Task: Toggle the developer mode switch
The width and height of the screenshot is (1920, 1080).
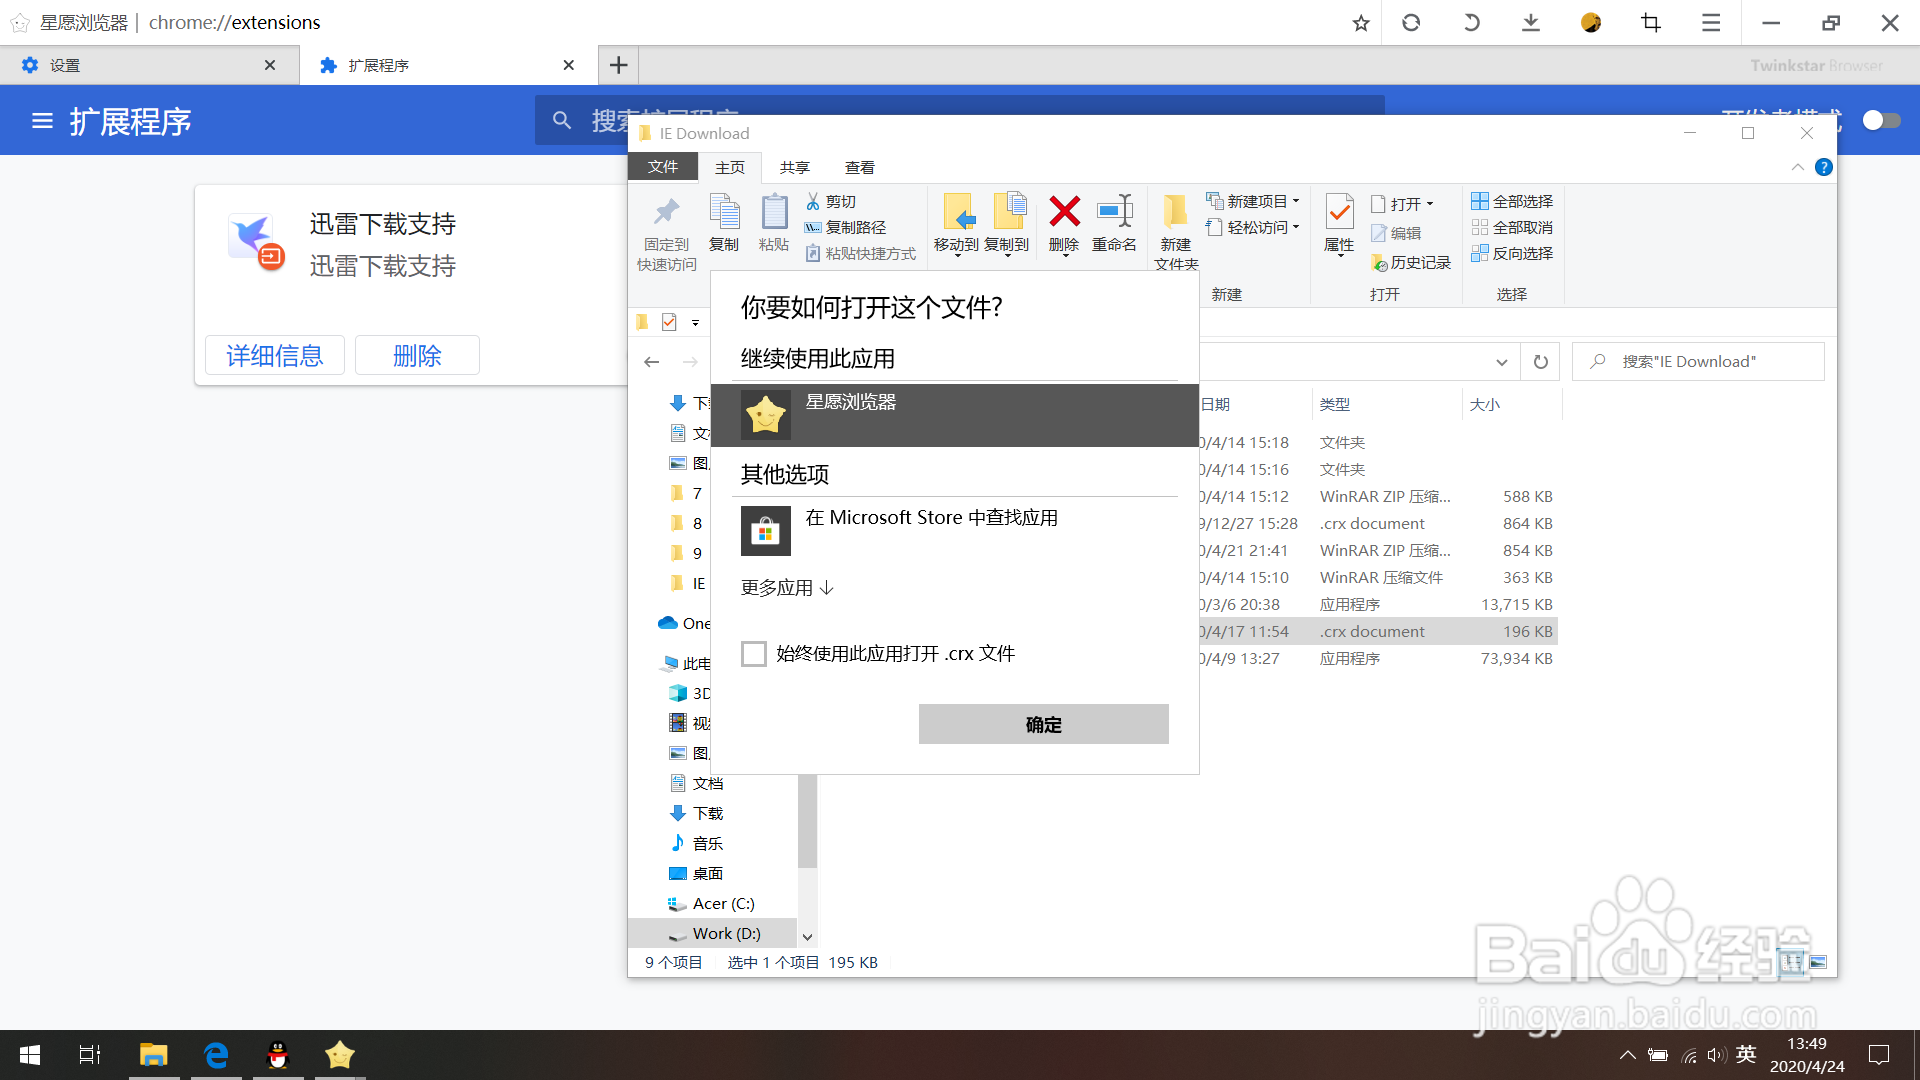Action: coord(1881,120)
